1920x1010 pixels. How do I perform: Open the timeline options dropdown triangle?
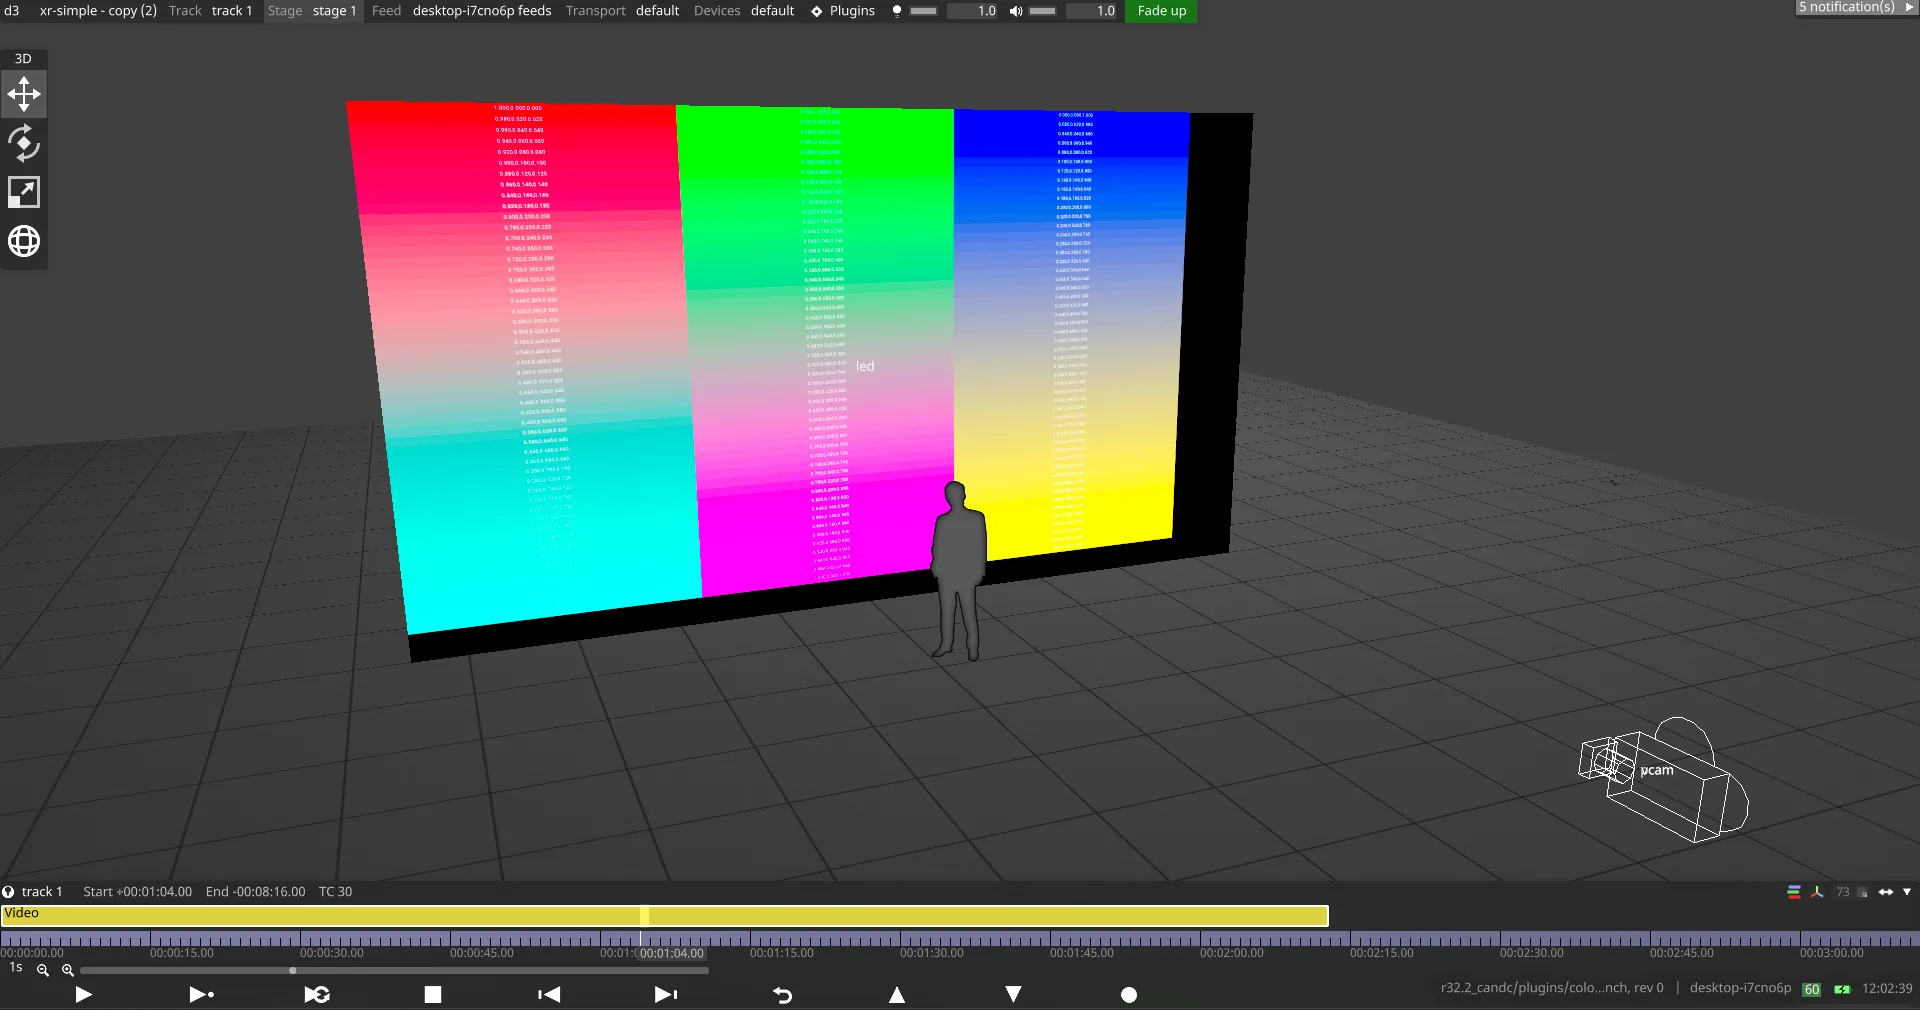click(1907, 892)
